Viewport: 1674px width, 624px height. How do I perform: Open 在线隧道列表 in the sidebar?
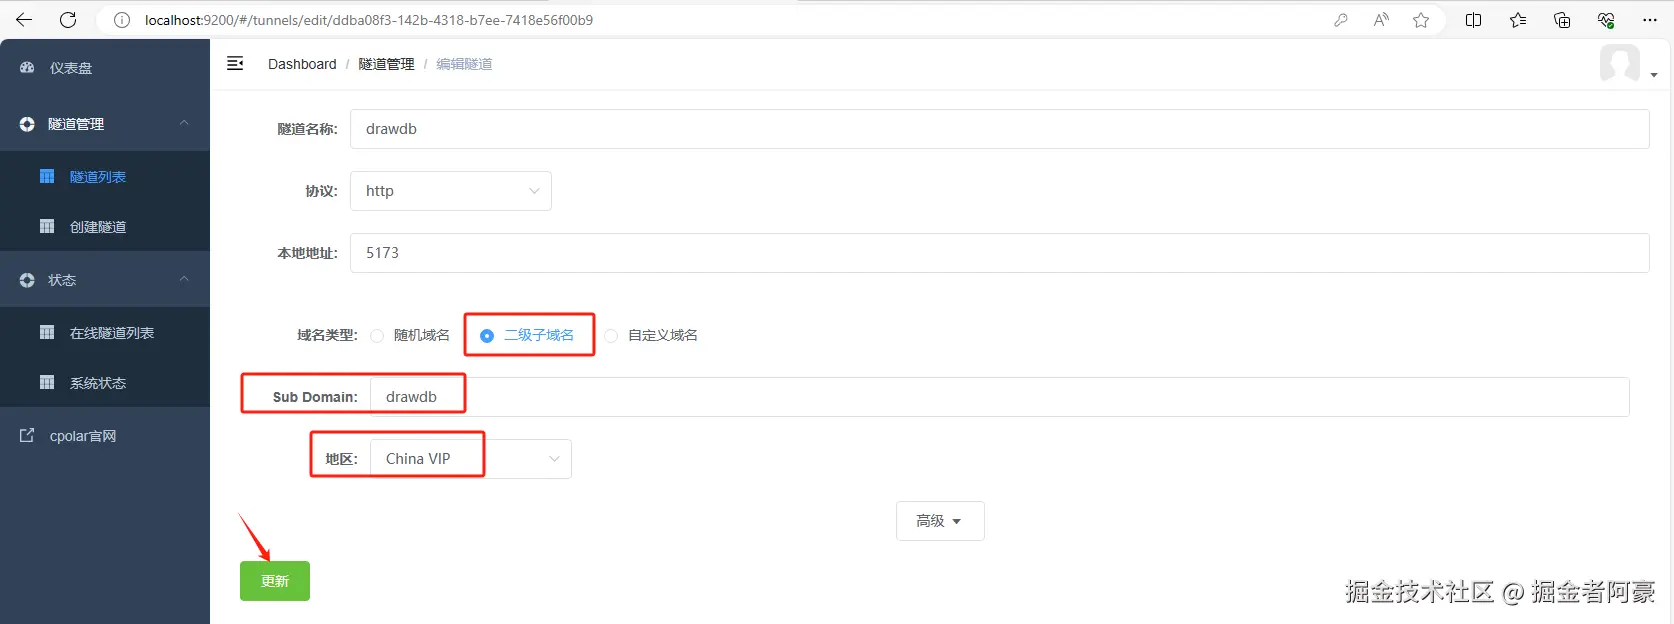112,333
